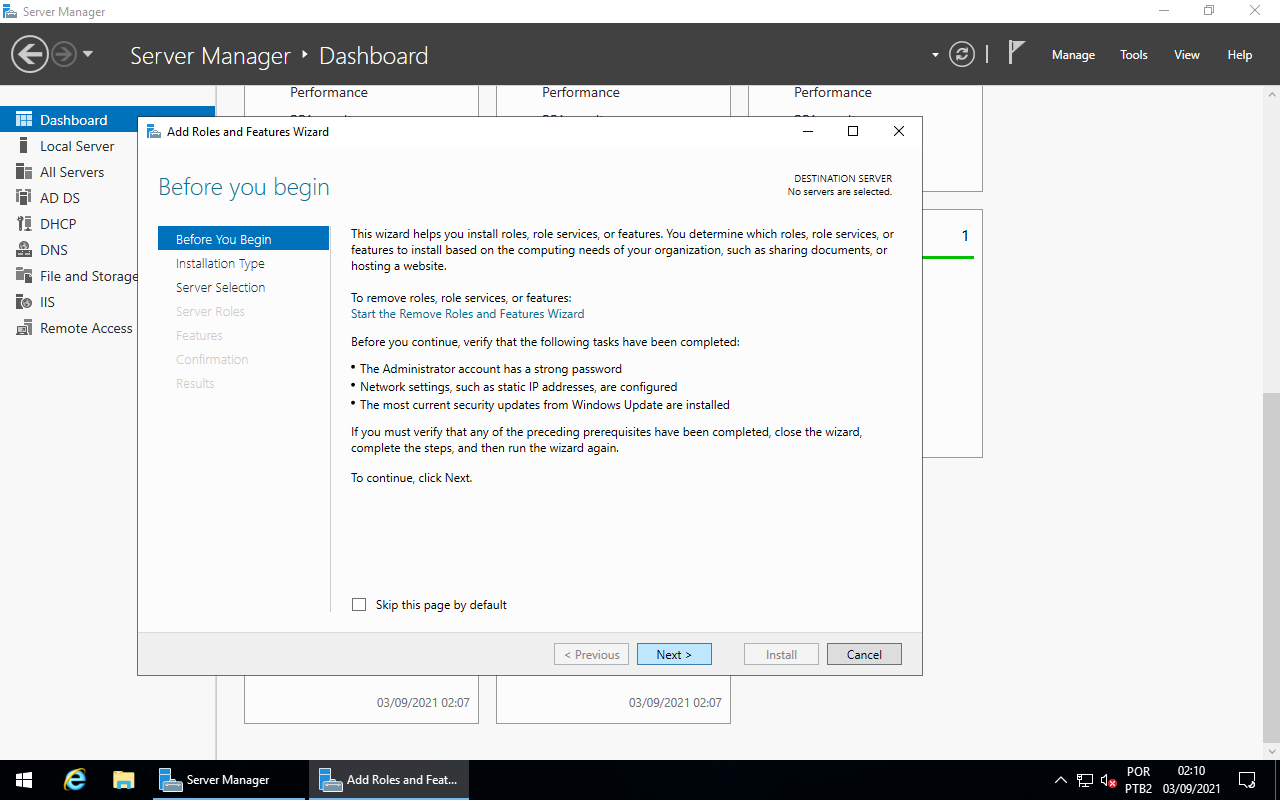
Task: Open AD DS in the sidebar
Action: tap(59, 198)
